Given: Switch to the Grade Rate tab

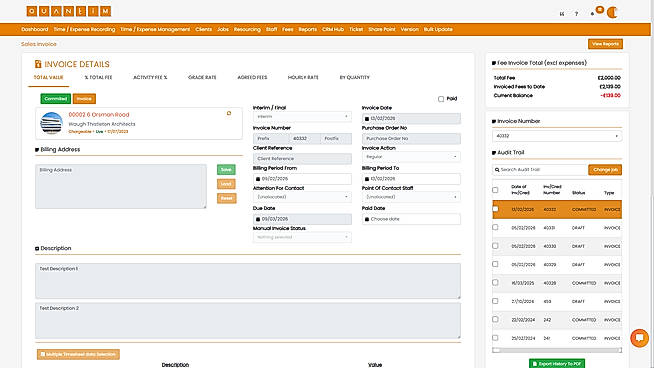Looking at the screenshot, I should pyautogui.click(x=202, y=77).
